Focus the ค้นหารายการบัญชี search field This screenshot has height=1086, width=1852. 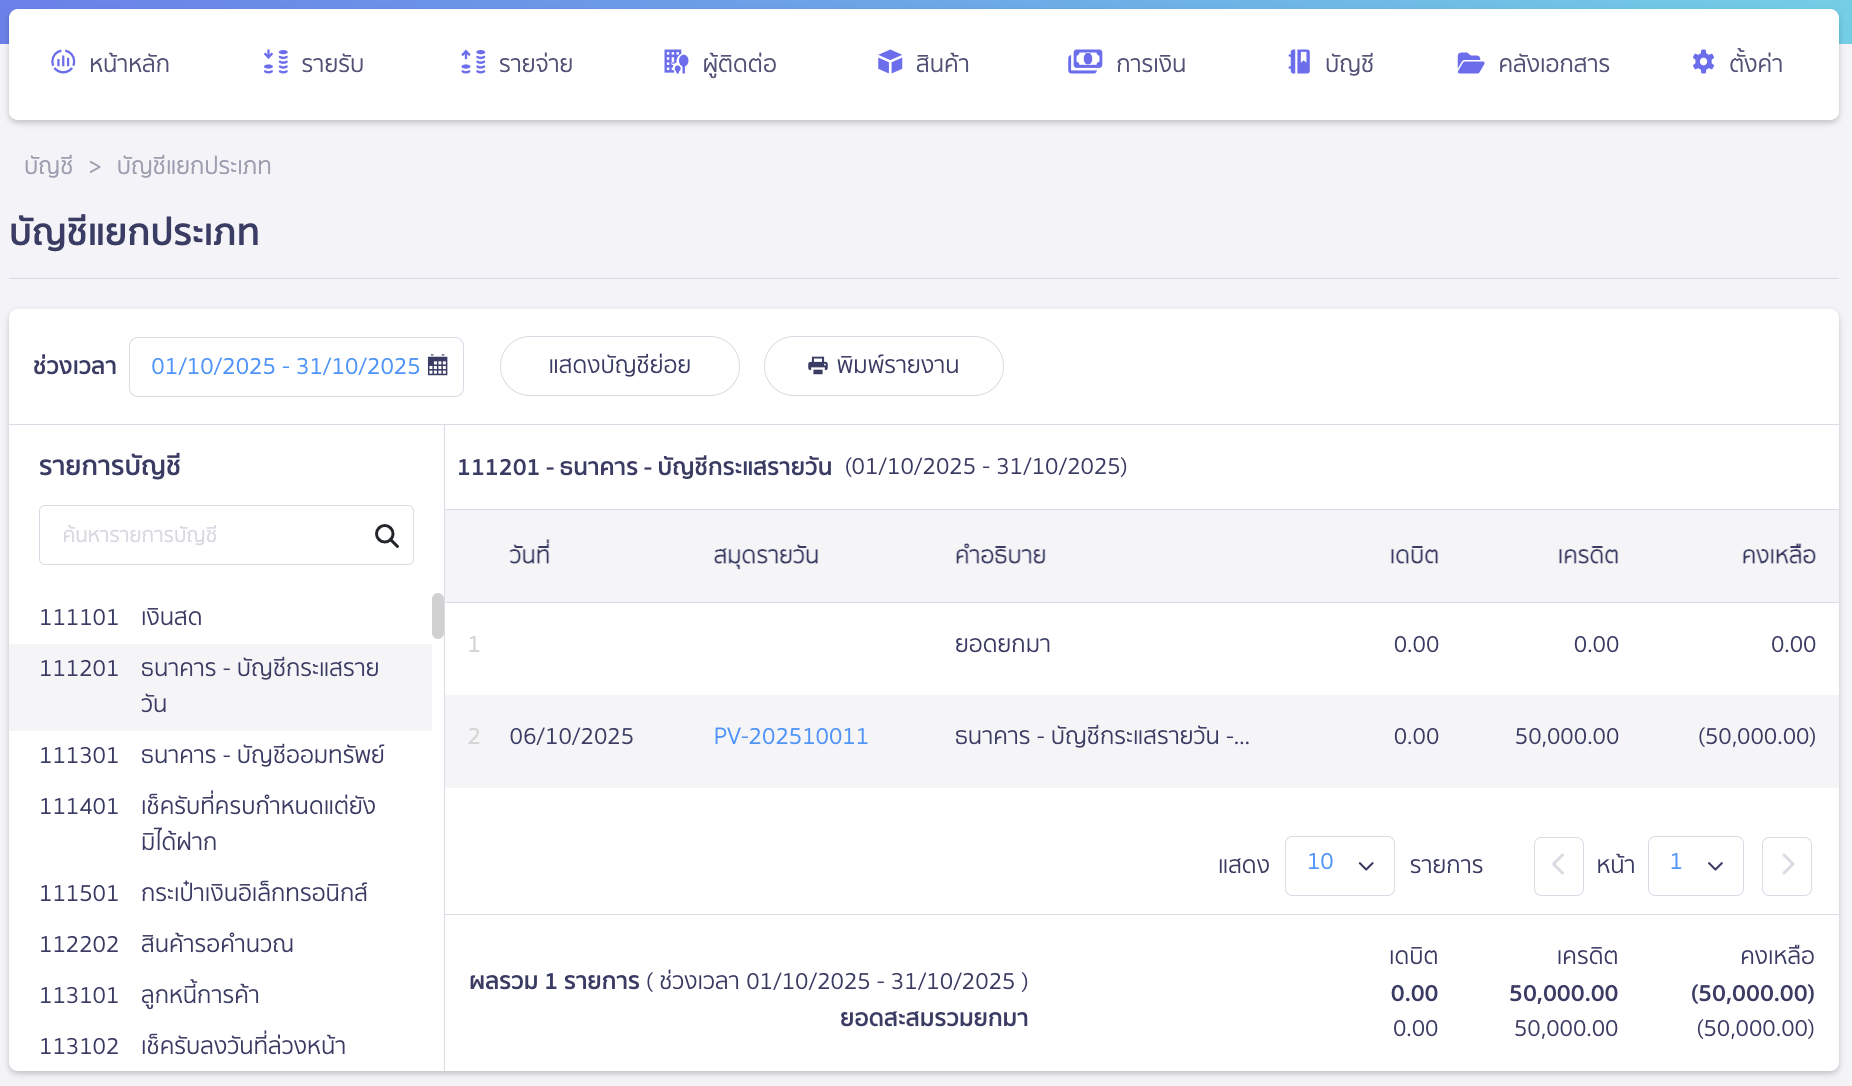pos(210,536)
